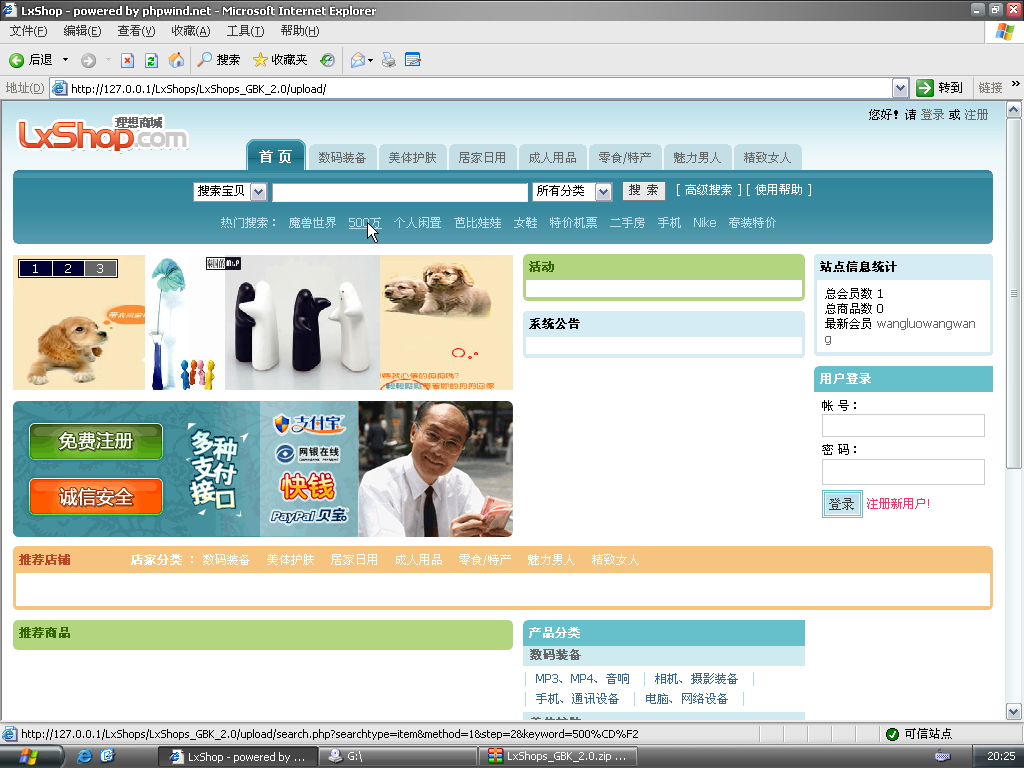The width and height of the screenshot is (1024, 768).
Task: Click the 网银在线 payment logo
Action: [308, 453]
